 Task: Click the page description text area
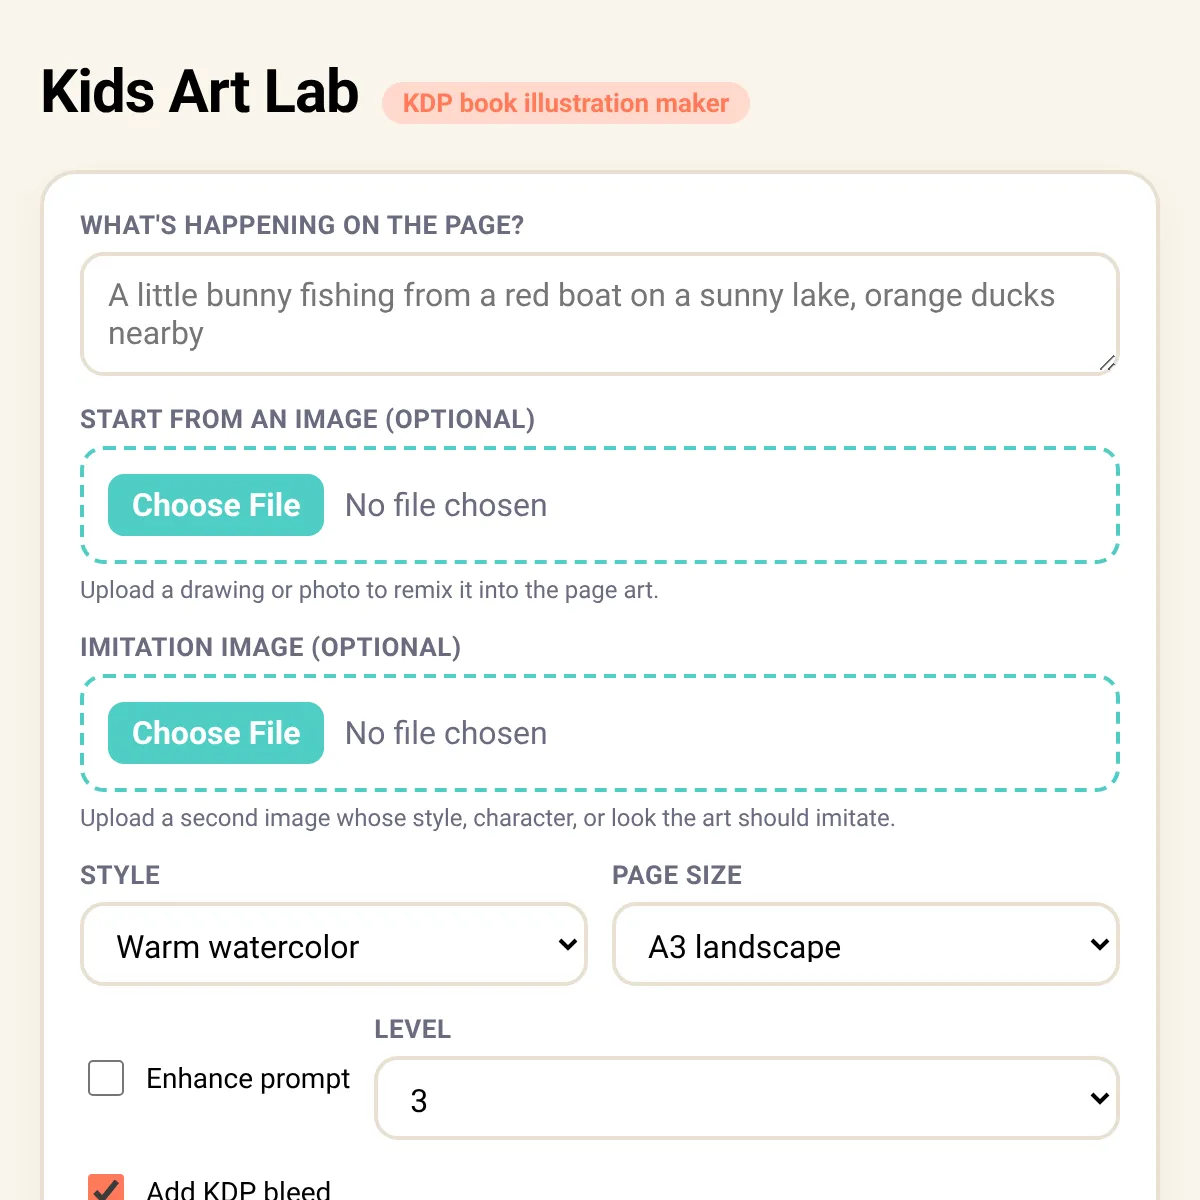(599, 314)
